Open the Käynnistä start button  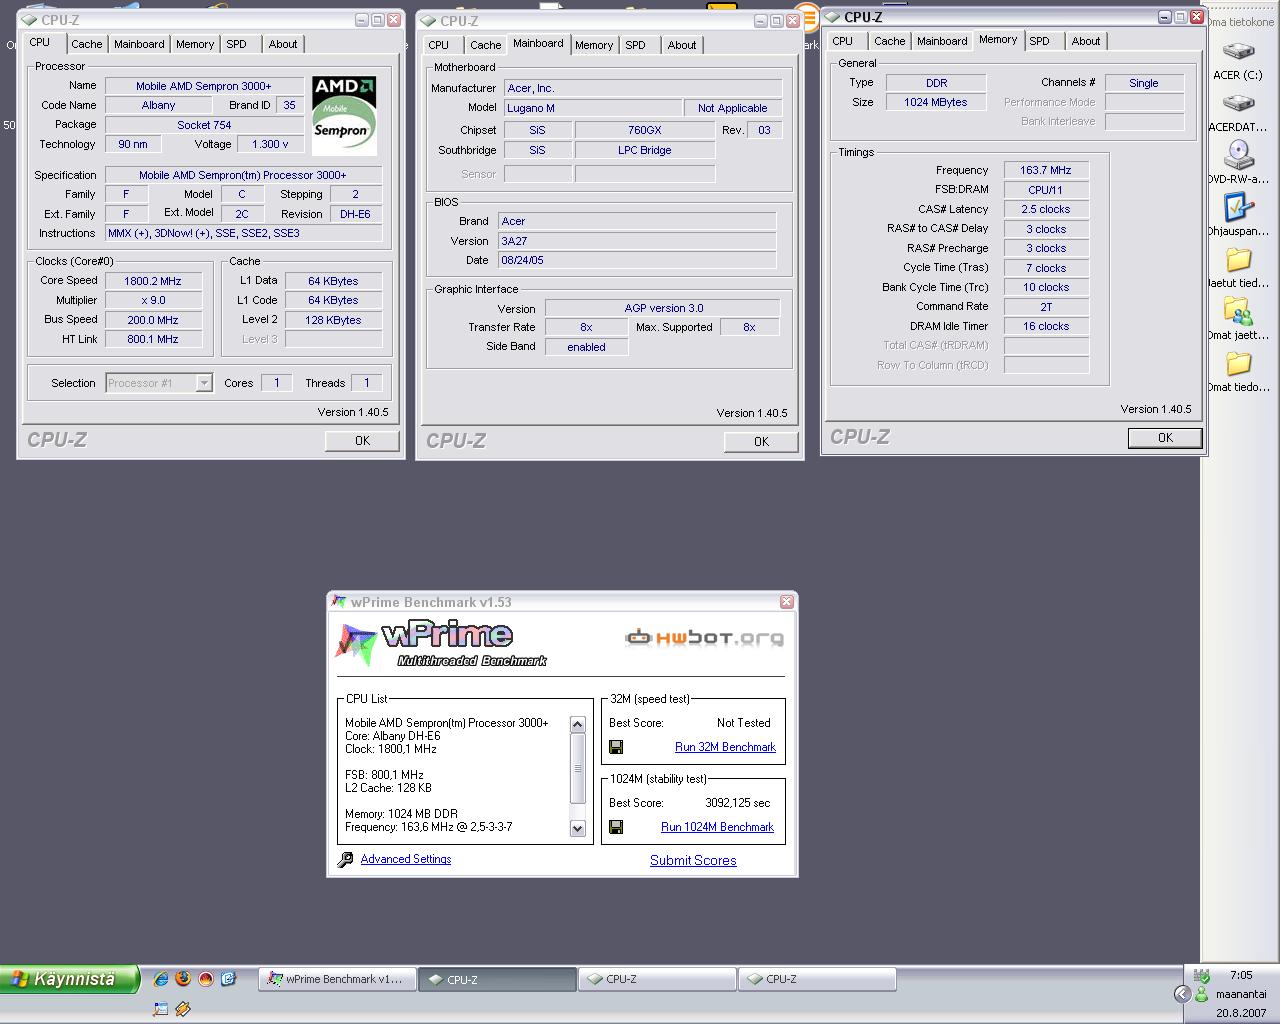70,979
